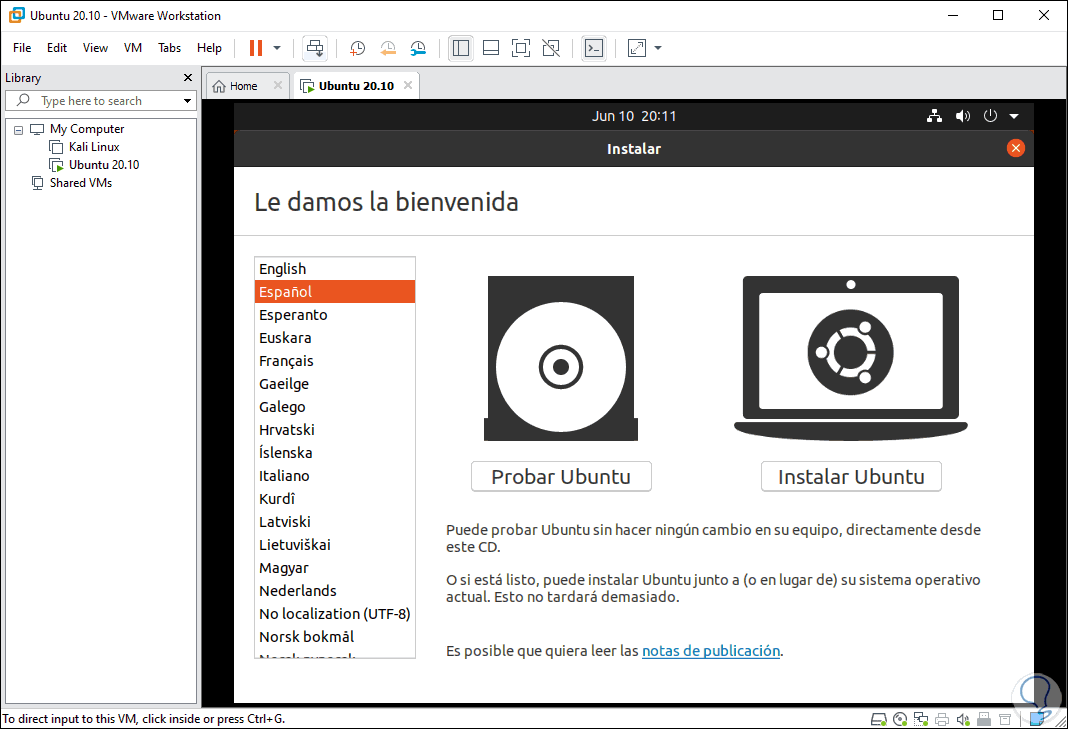Pause the VM with the orange suspend icon
This screenshot has height=729, width=1068.
click(256, 48)
